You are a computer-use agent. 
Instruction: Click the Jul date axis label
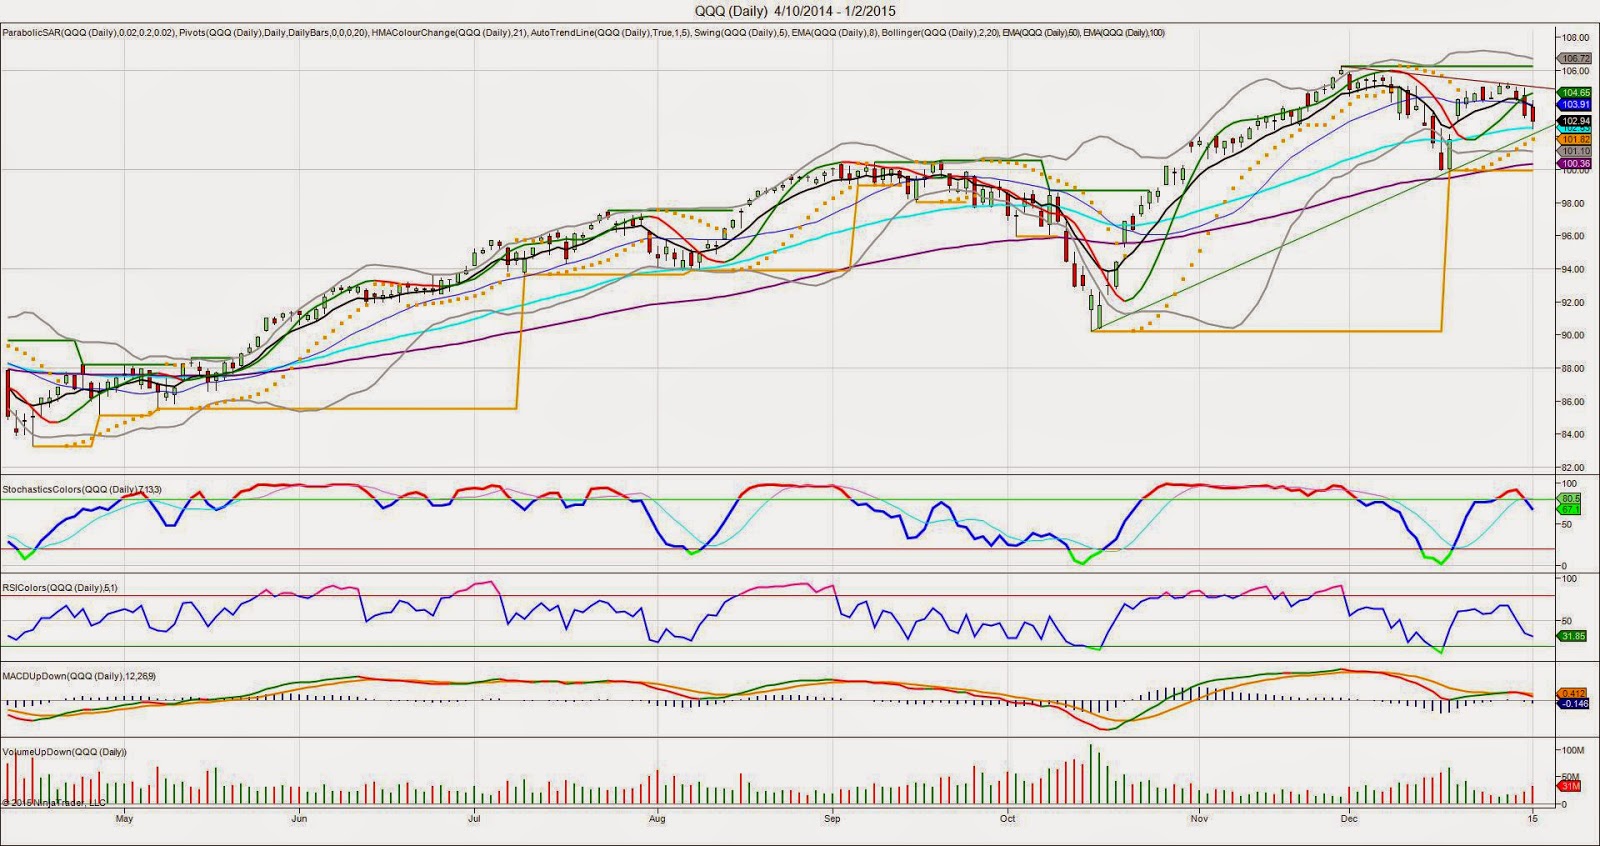[474, 818]
